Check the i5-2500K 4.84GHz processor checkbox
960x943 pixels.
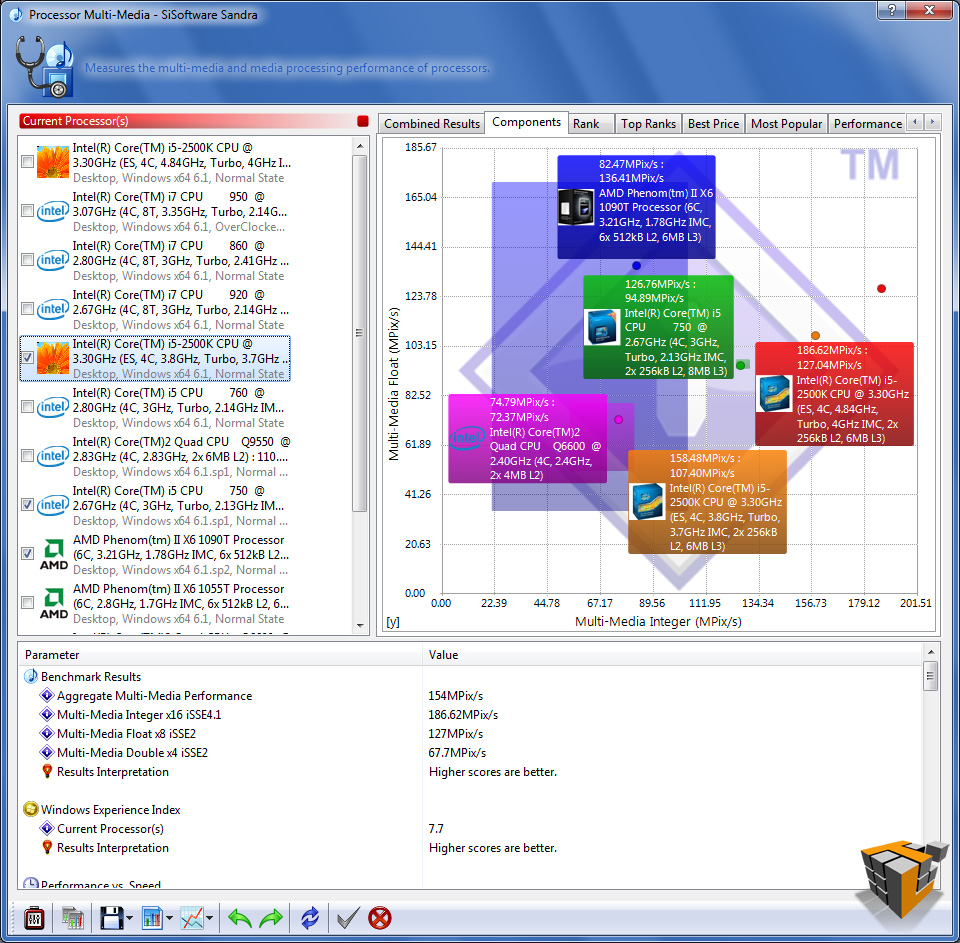click(x=27, y=162)
